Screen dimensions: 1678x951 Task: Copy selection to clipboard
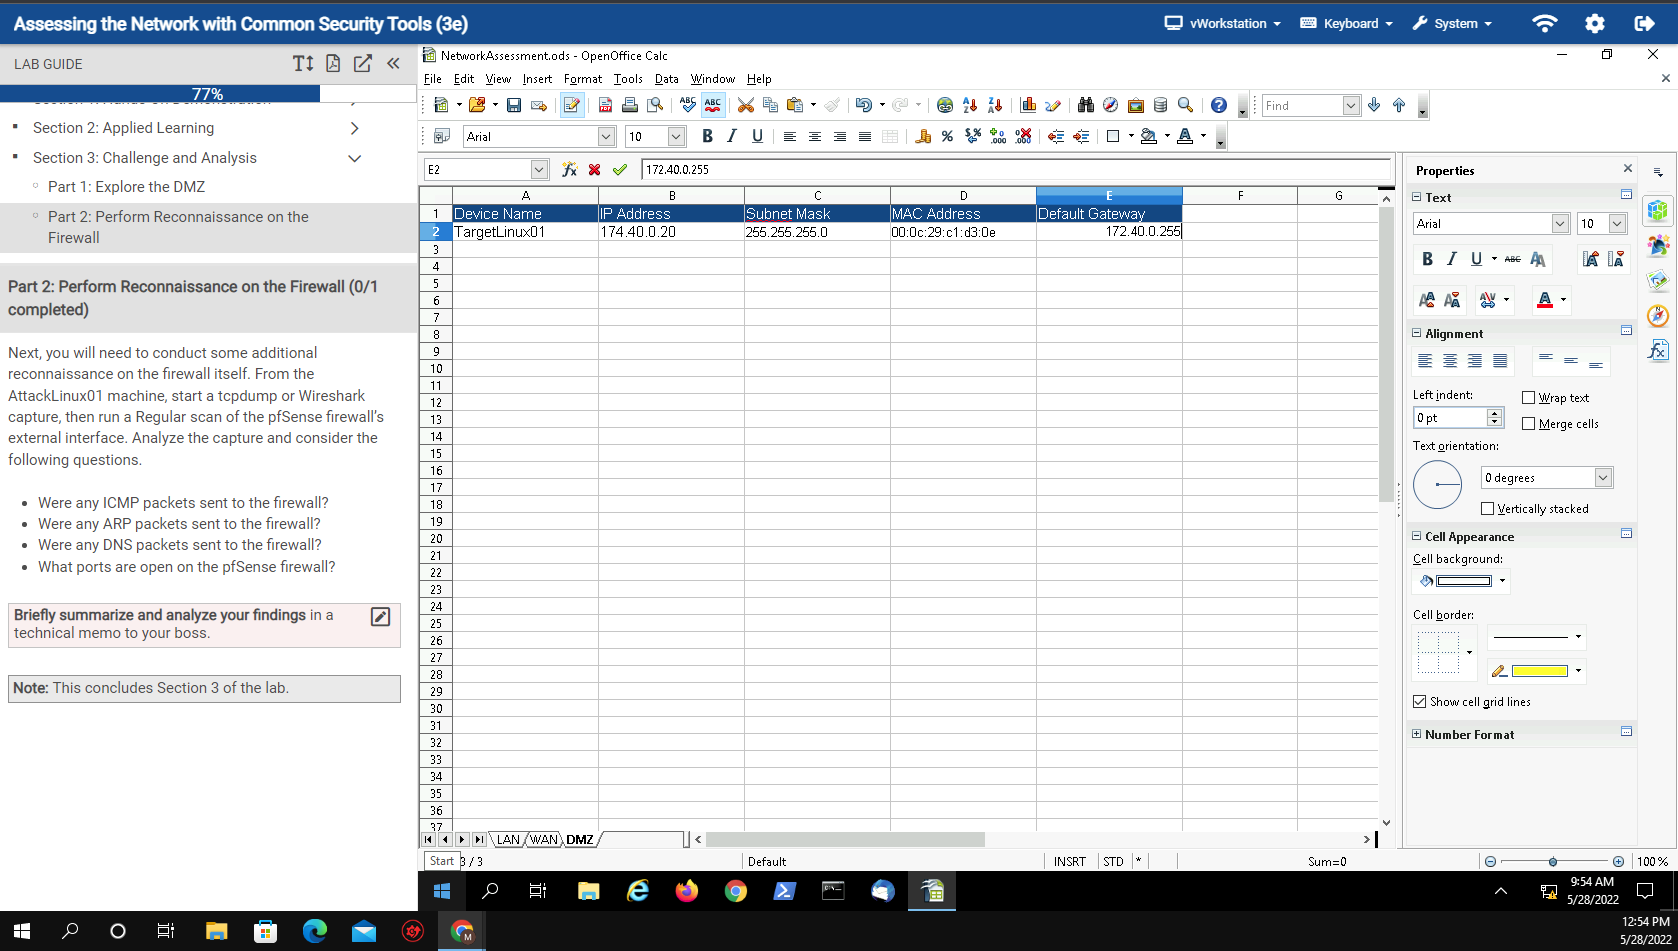click(x=770, y=105)
